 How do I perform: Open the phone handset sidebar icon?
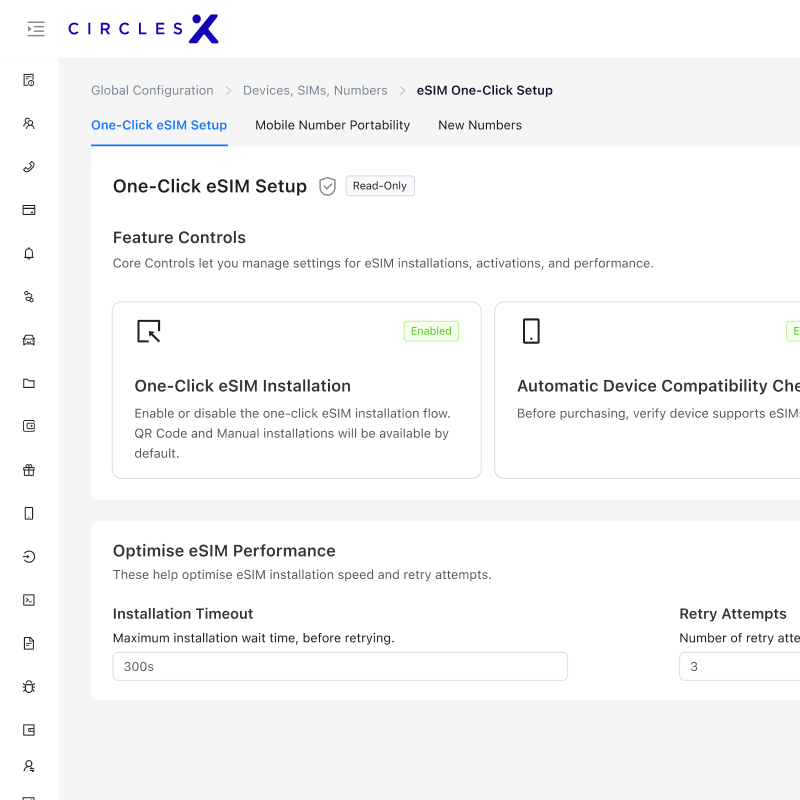[29, 167]
